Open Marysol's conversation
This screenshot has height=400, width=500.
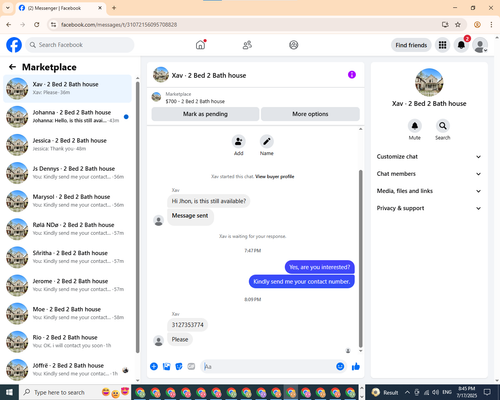(68, 201)
